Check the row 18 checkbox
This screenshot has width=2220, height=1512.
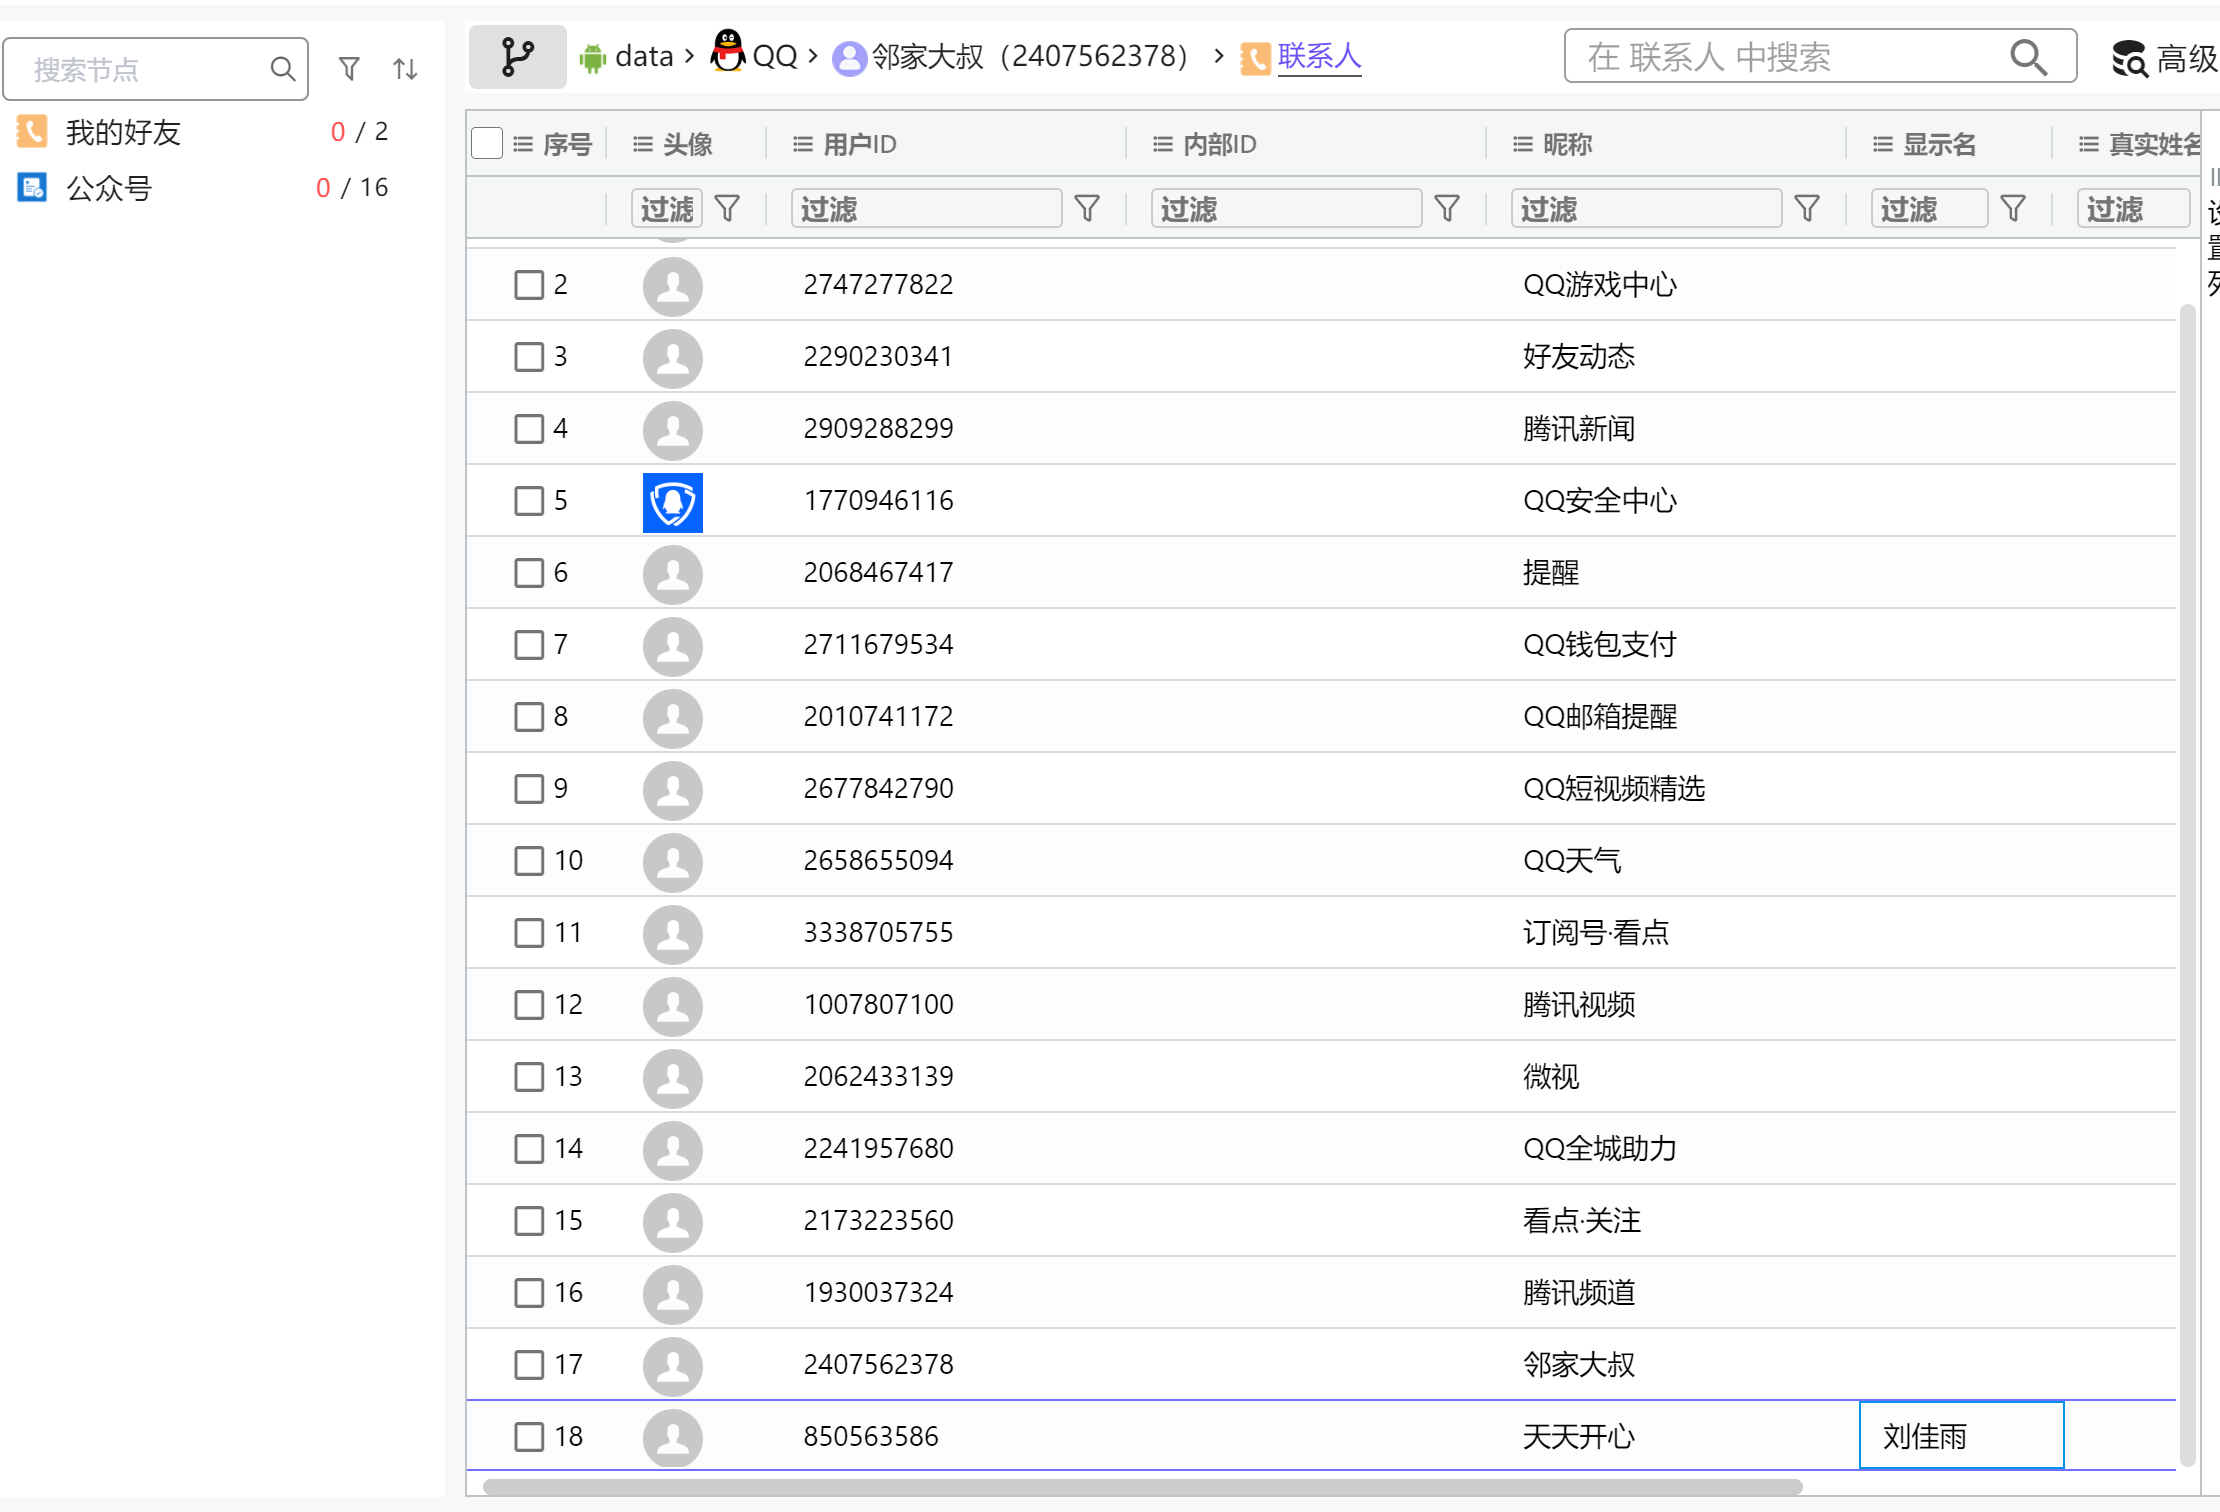(528, 1436)
